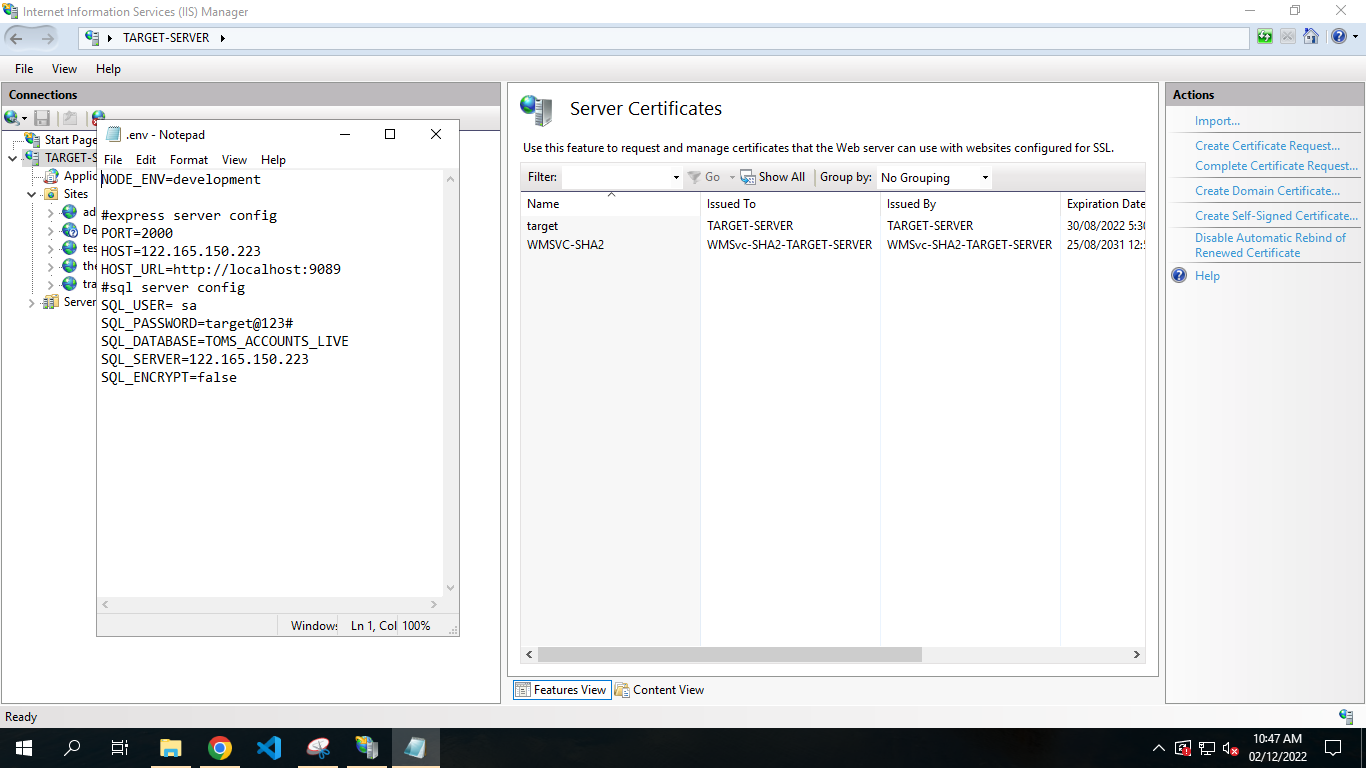Click the Create New Connection globe icon

(x=13, y=118)
